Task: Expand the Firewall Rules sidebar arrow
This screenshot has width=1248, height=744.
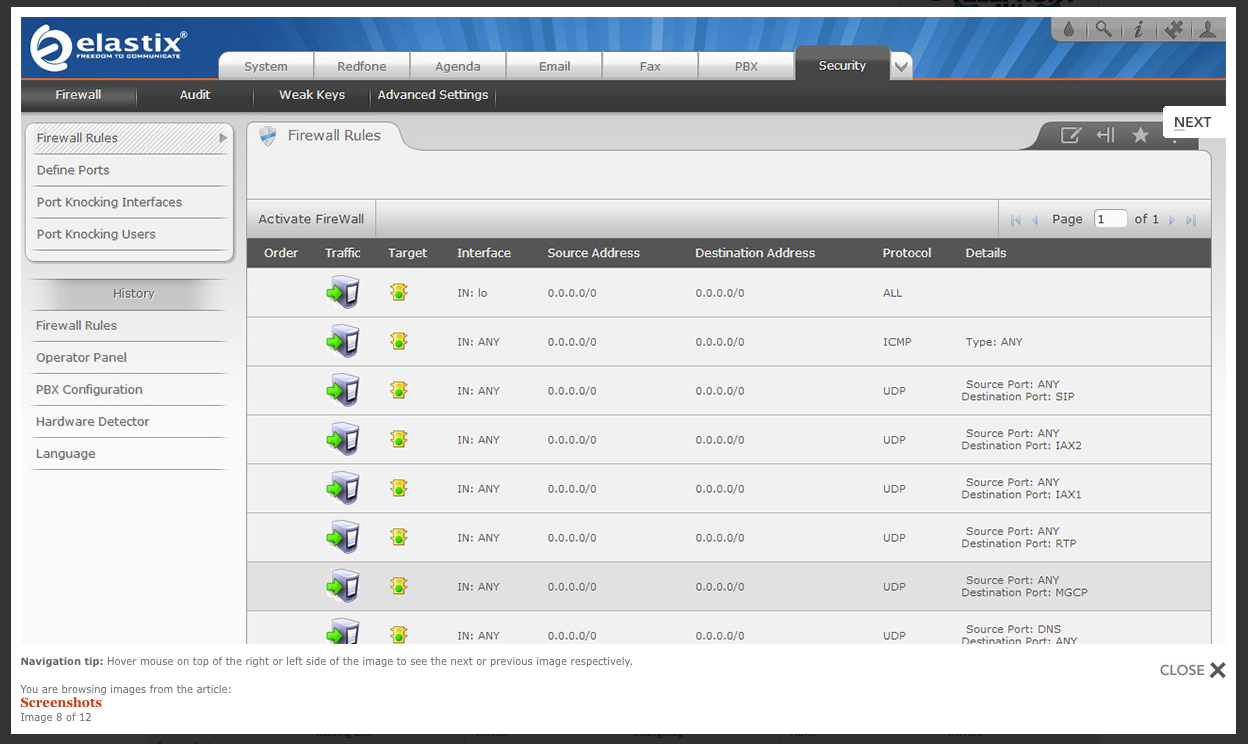Action: [x=224, y=138]
